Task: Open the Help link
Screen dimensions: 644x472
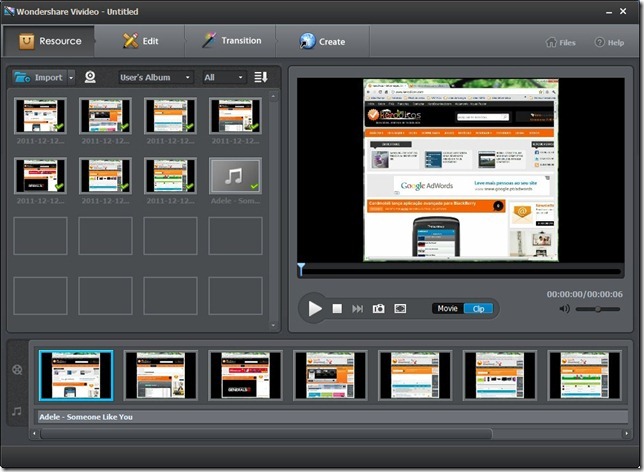Action: coord(609,42)
